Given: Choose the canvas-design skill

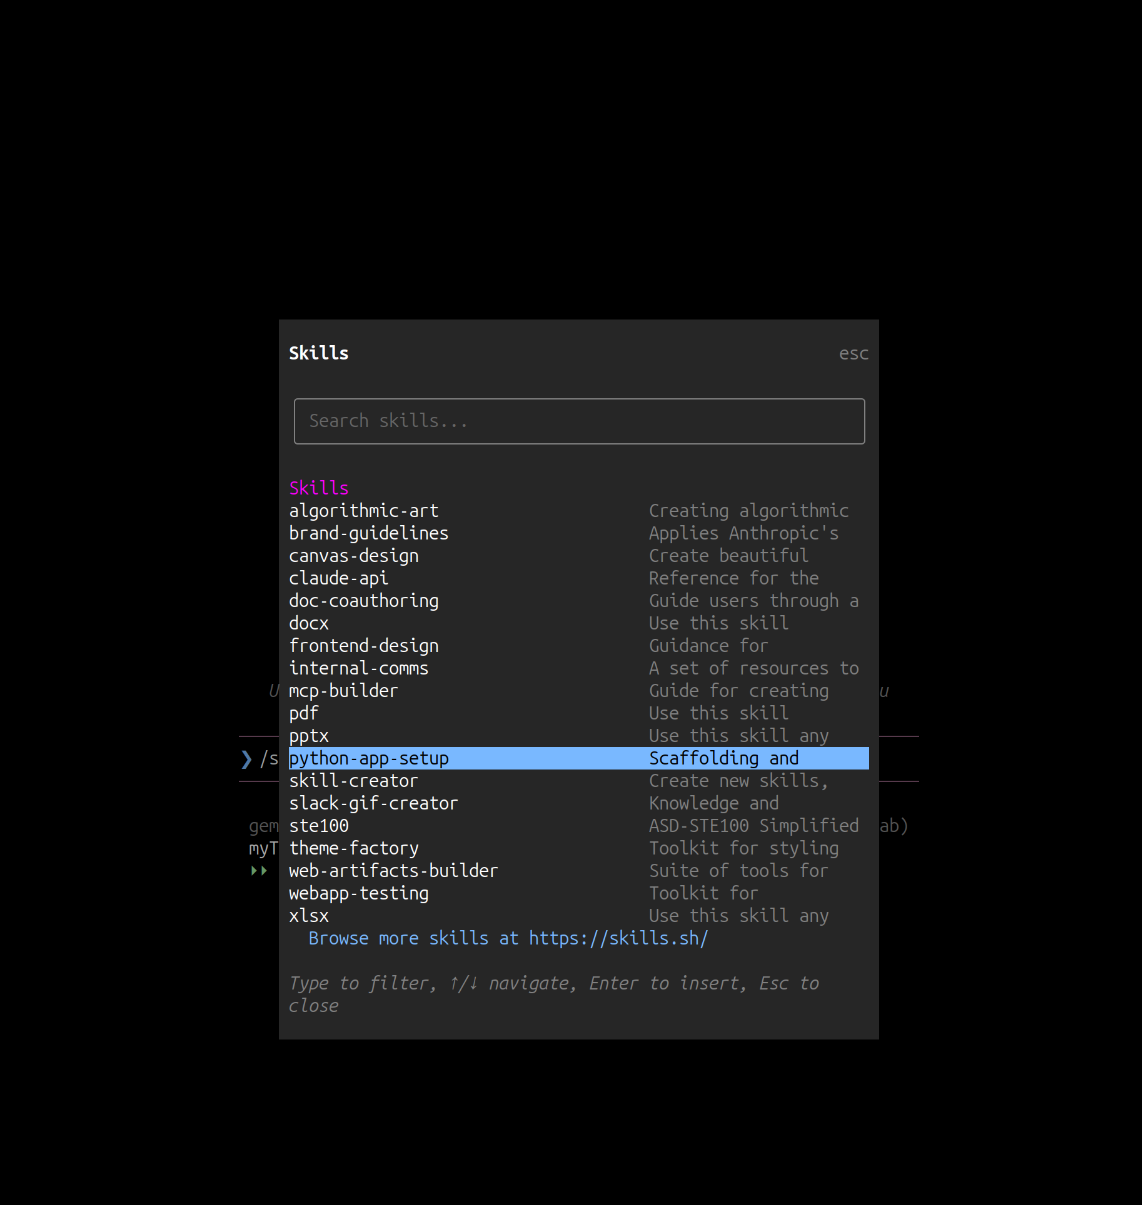Looking at the screenshot, I should click(x=579, y=556).
